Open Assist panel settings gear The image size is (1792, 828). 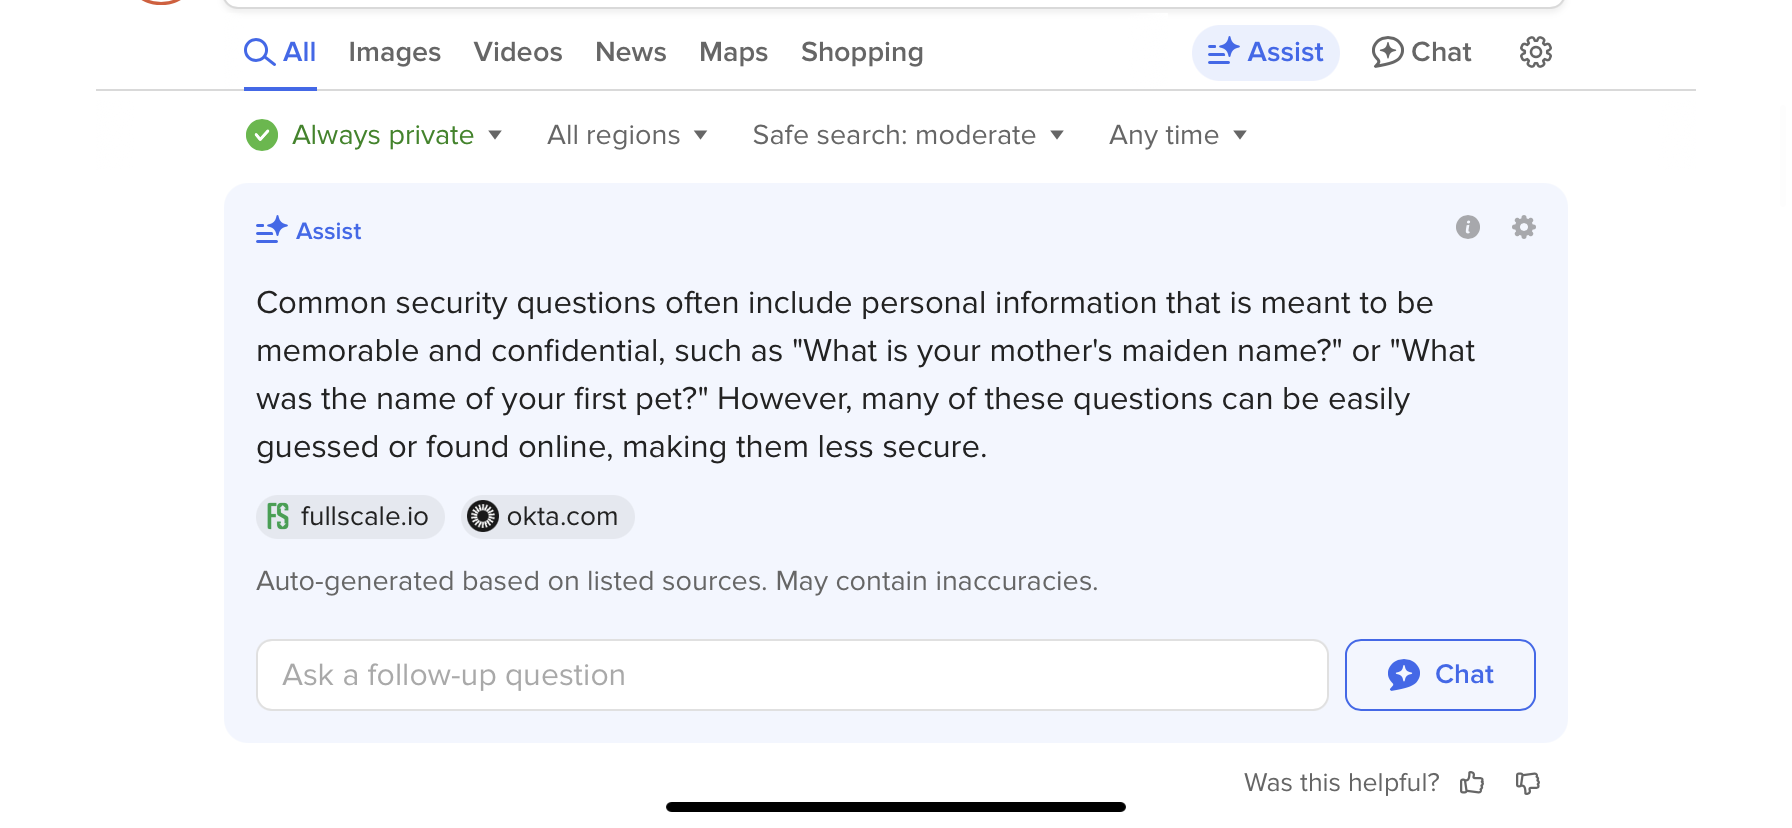[1523, 227]
